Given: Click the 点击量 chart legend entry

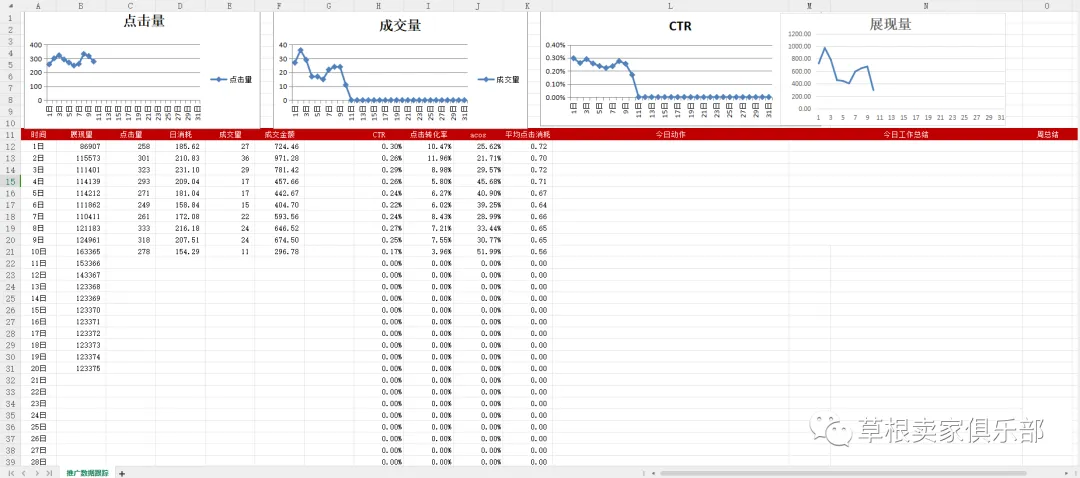Looking at the screenshot, I should (x=231, y=79).
